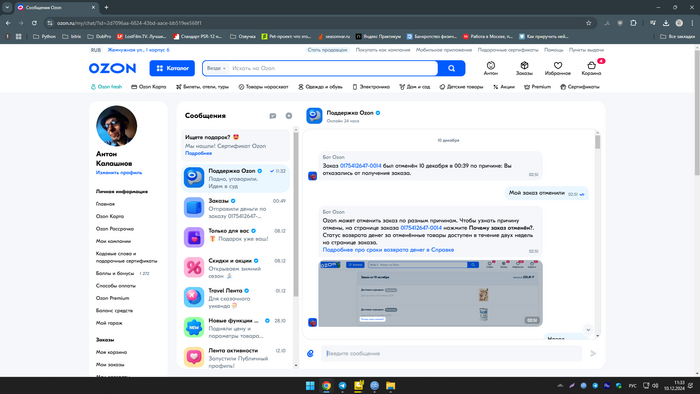Open Дом и сад category

pyautogui.click(x=415, y=87)
